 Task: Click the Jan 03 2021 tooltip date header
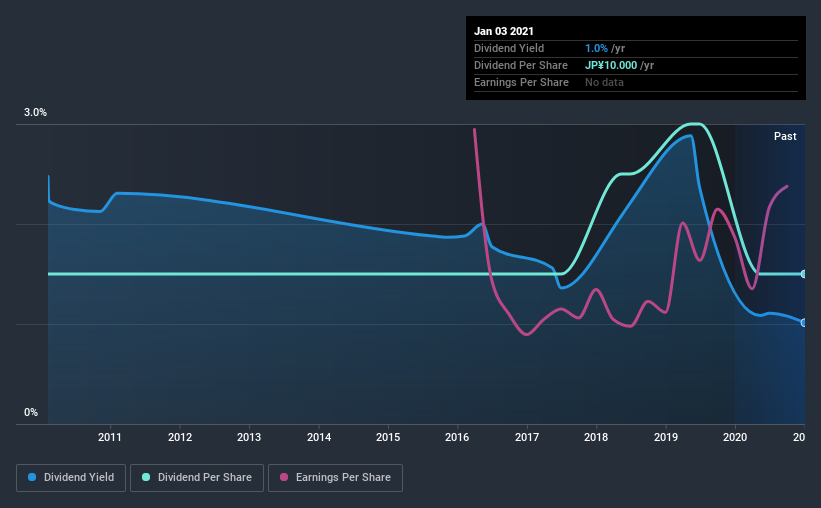click(504, 31)
